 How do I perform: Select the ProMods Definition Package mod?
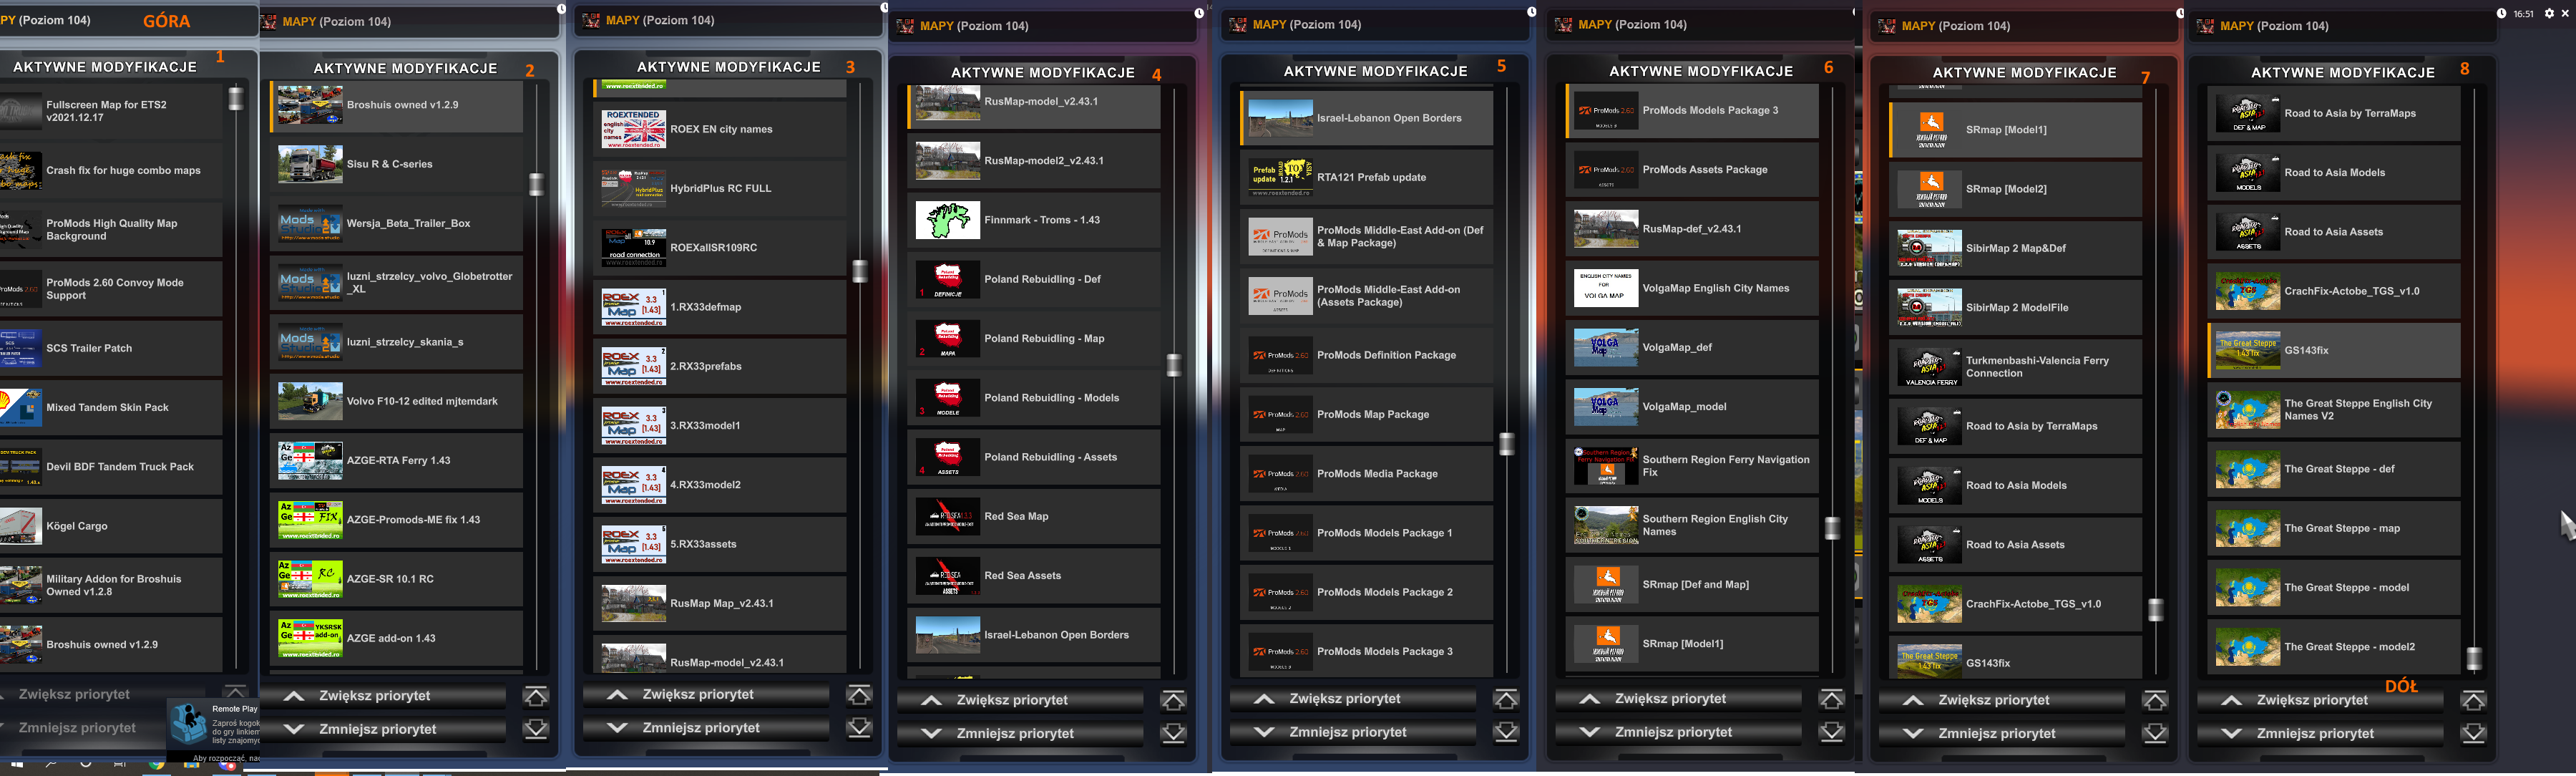pyautogui.click(x=1385, y=355)
